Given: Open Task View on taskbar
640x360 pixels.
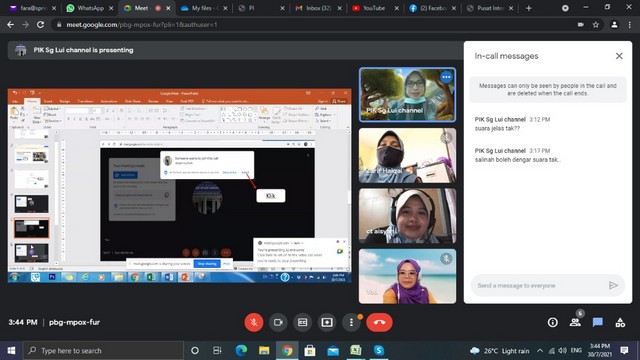Looking at the screenshot, I should [x=217, y=350].
